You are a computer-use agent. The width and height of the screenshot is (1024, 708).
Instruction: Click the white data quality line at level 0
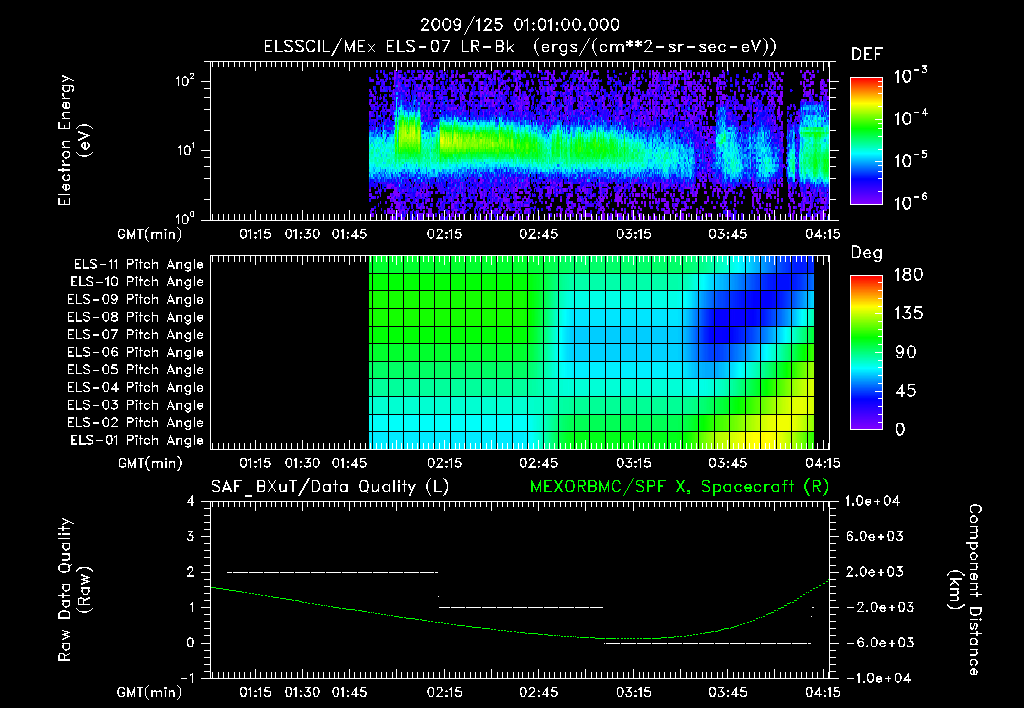coord(707,643)
